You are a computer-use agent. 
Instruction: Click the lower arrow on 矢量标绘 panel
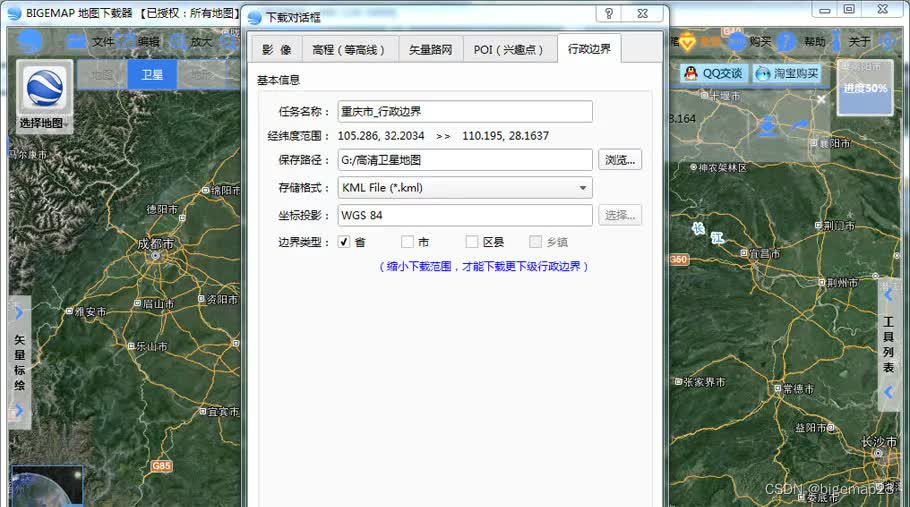click(x=19, y=410)
